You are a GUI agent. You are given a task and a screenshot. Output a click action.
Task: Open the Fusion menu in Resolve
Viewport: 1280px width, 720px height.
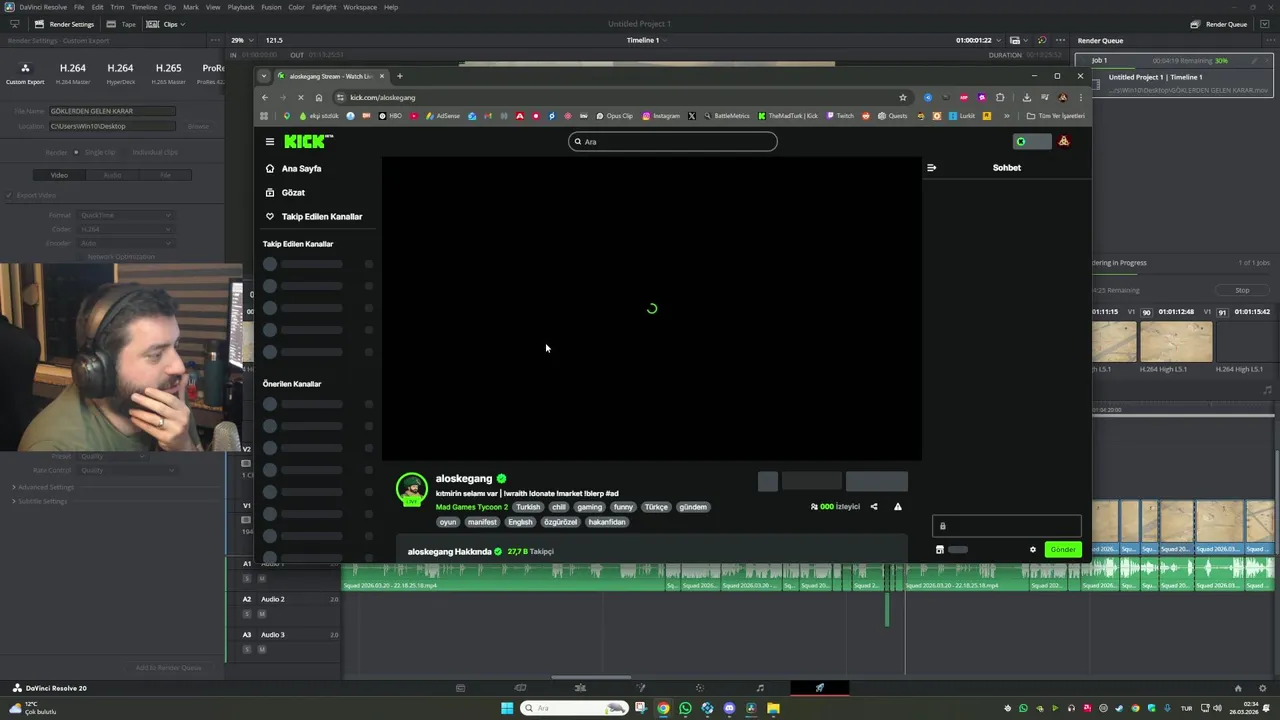pyautogui.click(x=271, y=7)
